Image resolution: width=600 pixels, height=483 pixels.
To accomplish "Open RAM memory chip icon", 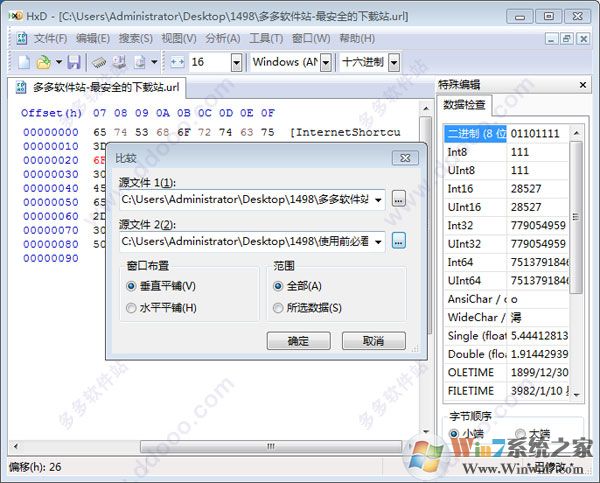I will tap(99, 62).
